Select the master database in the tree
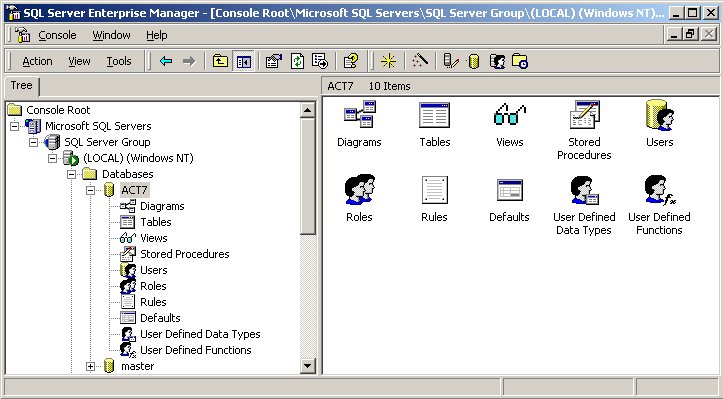Viewport: 723px width, 399px height. tap(137, 366)
